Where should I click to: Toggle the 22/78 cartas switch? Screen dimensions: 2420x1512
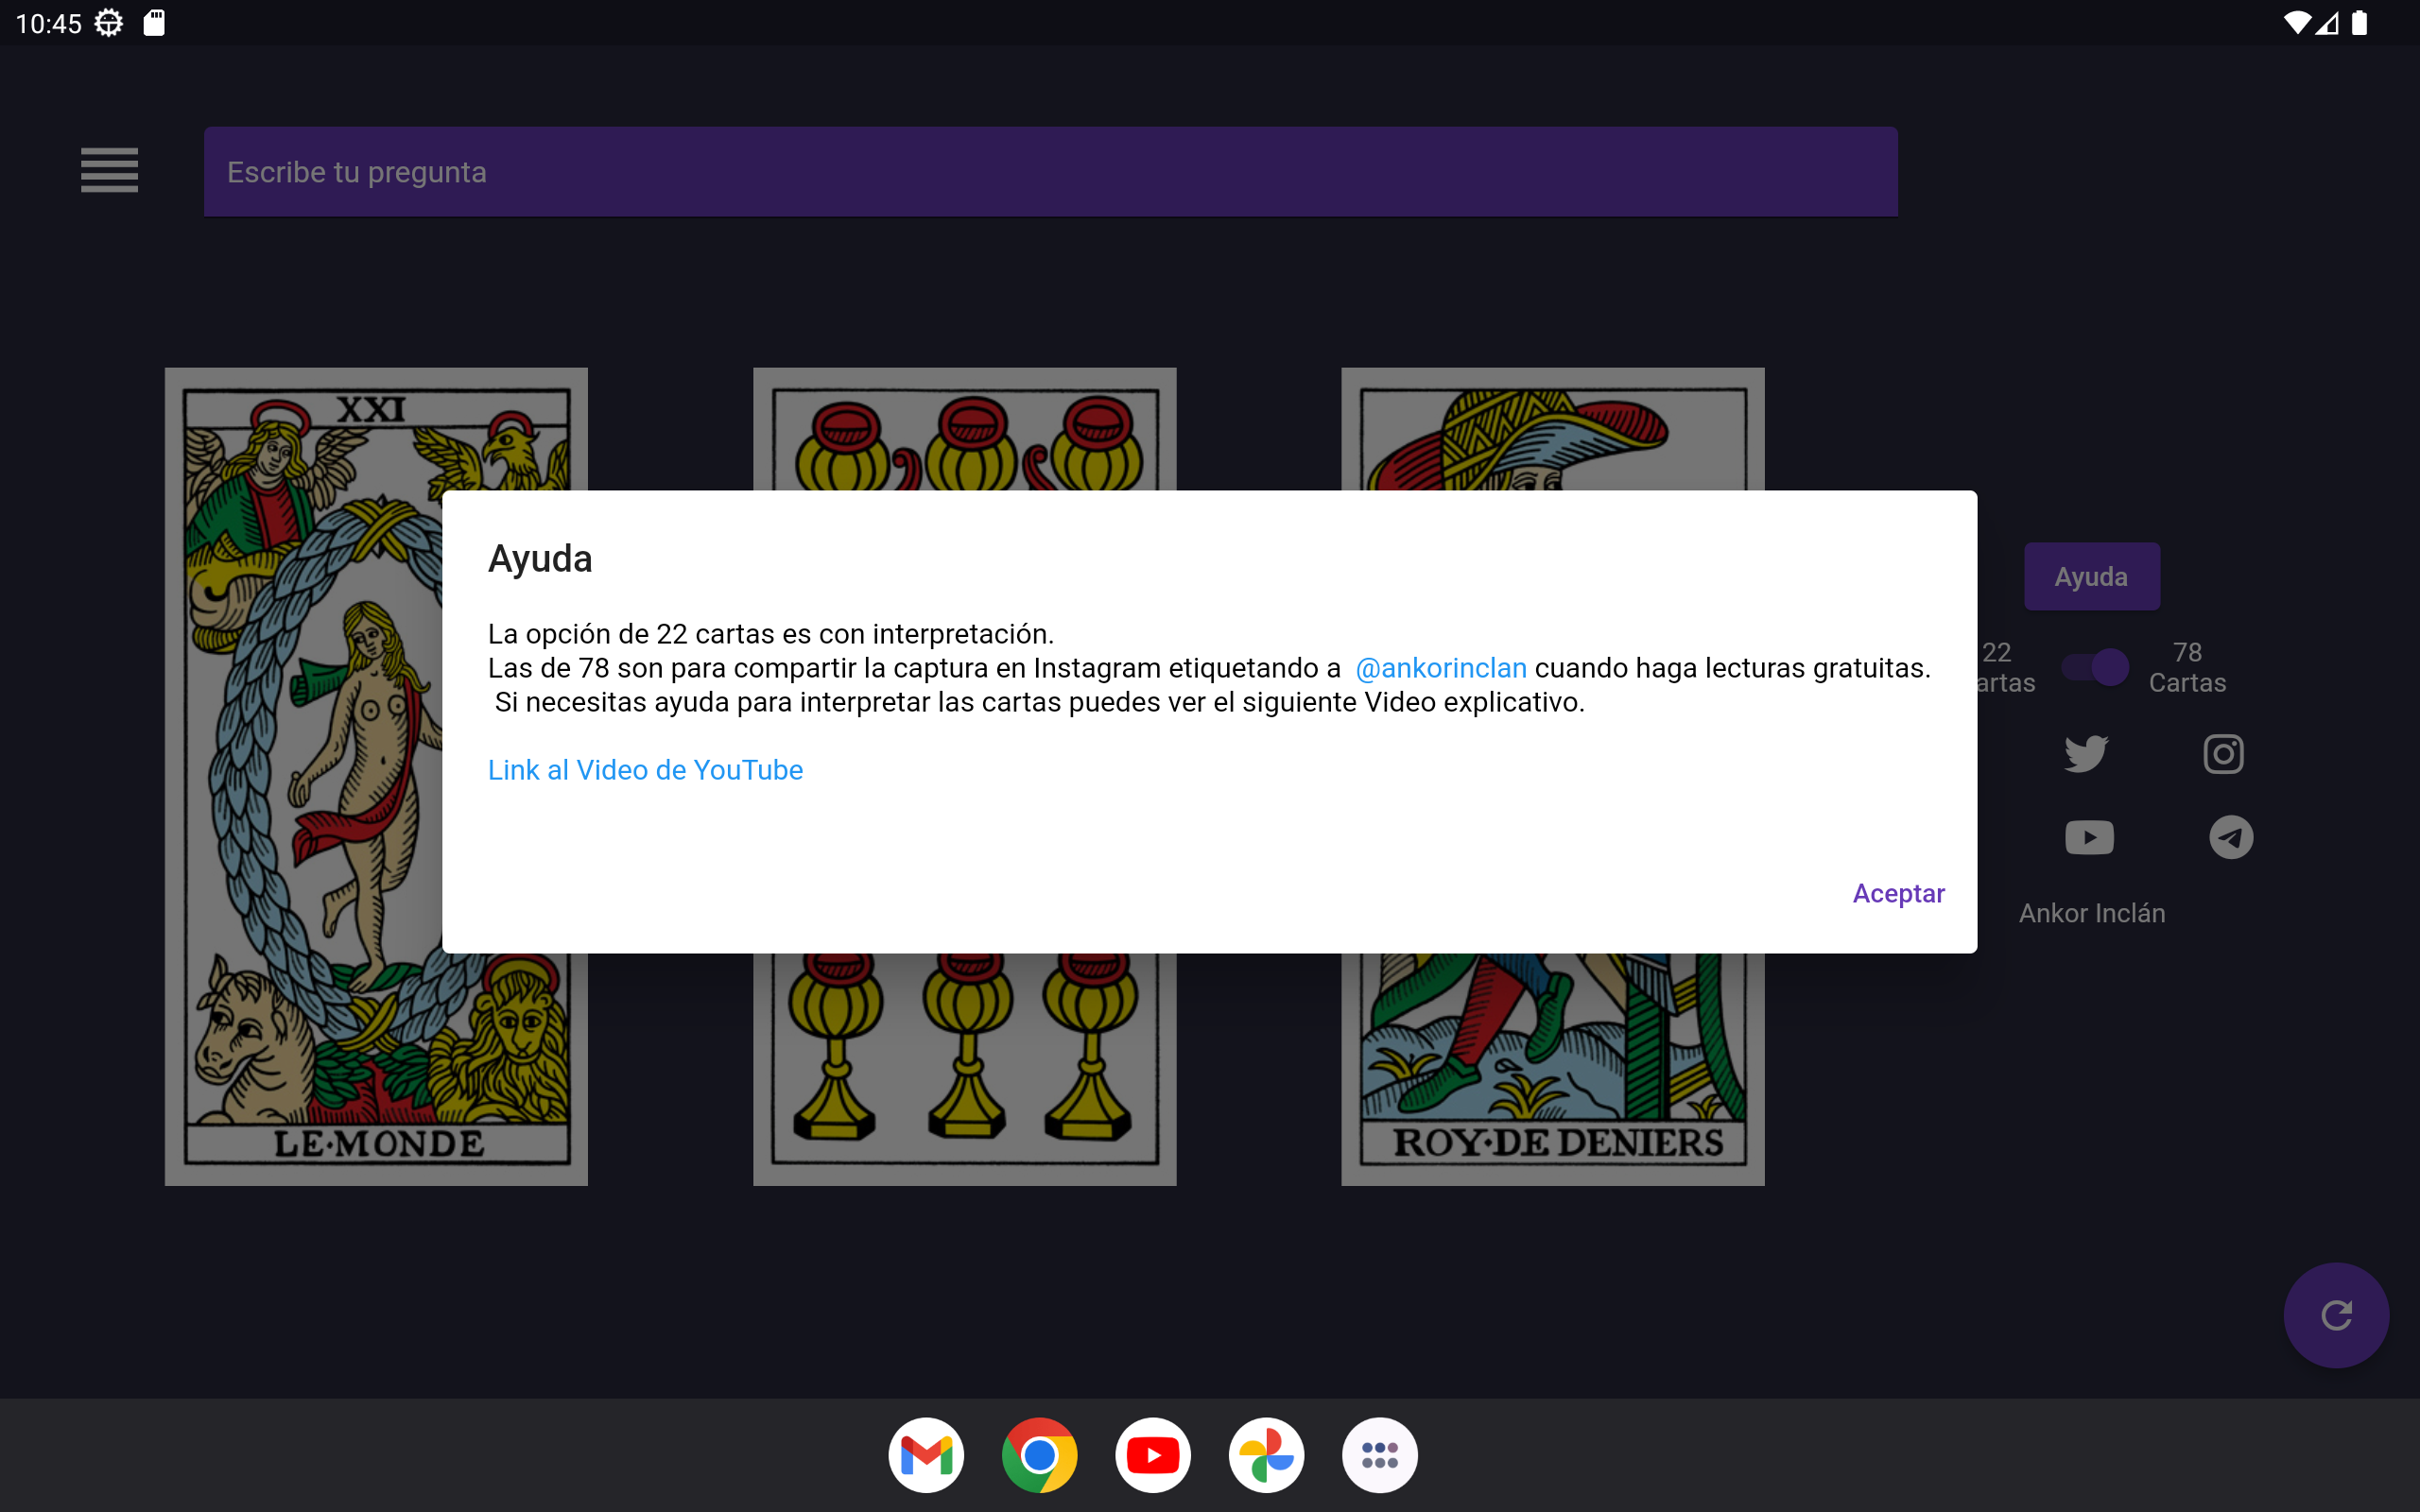coord(2095,667)
